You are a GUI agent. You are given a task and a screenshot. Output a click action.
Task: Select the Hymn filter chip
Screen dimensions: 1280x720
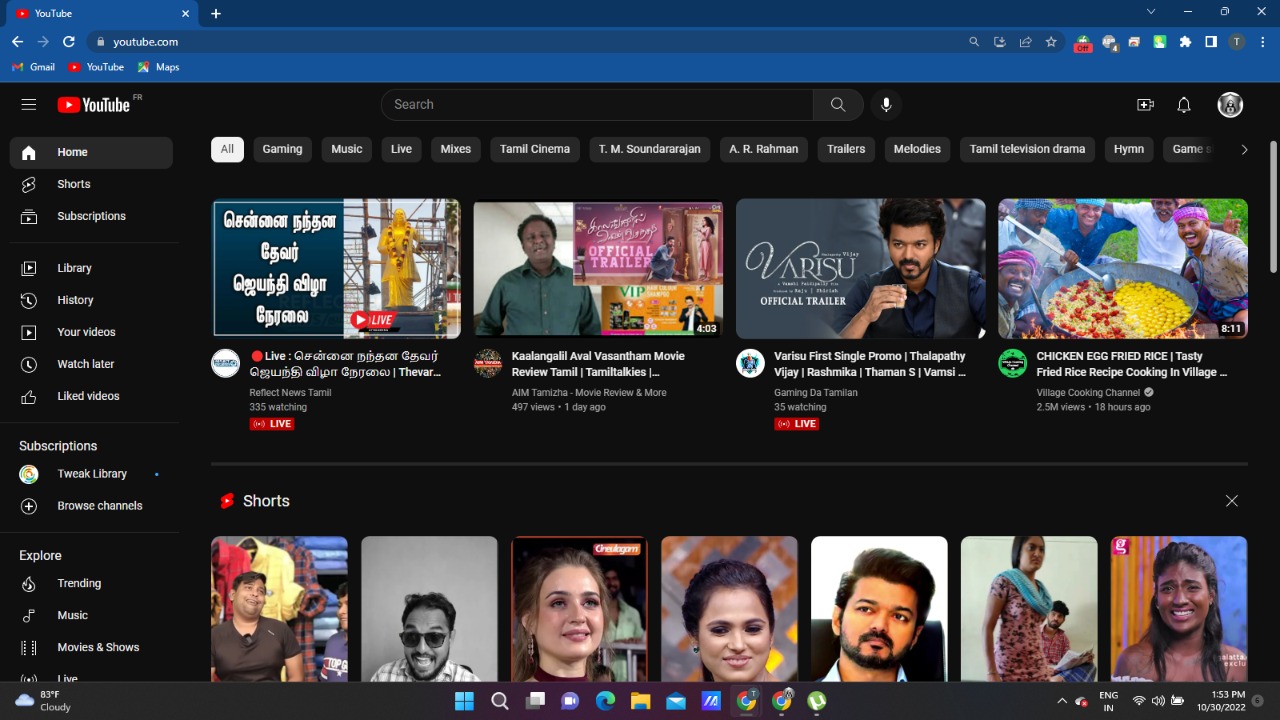1129,149
